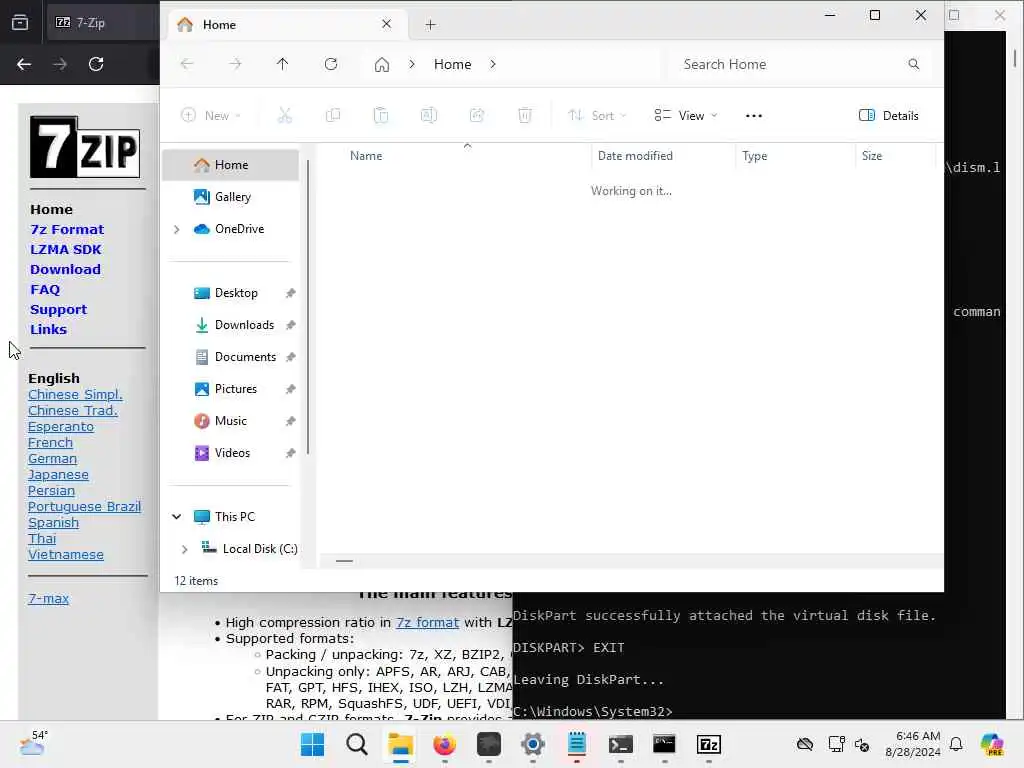Switch 7-Zip page language to German

(52, 459)
